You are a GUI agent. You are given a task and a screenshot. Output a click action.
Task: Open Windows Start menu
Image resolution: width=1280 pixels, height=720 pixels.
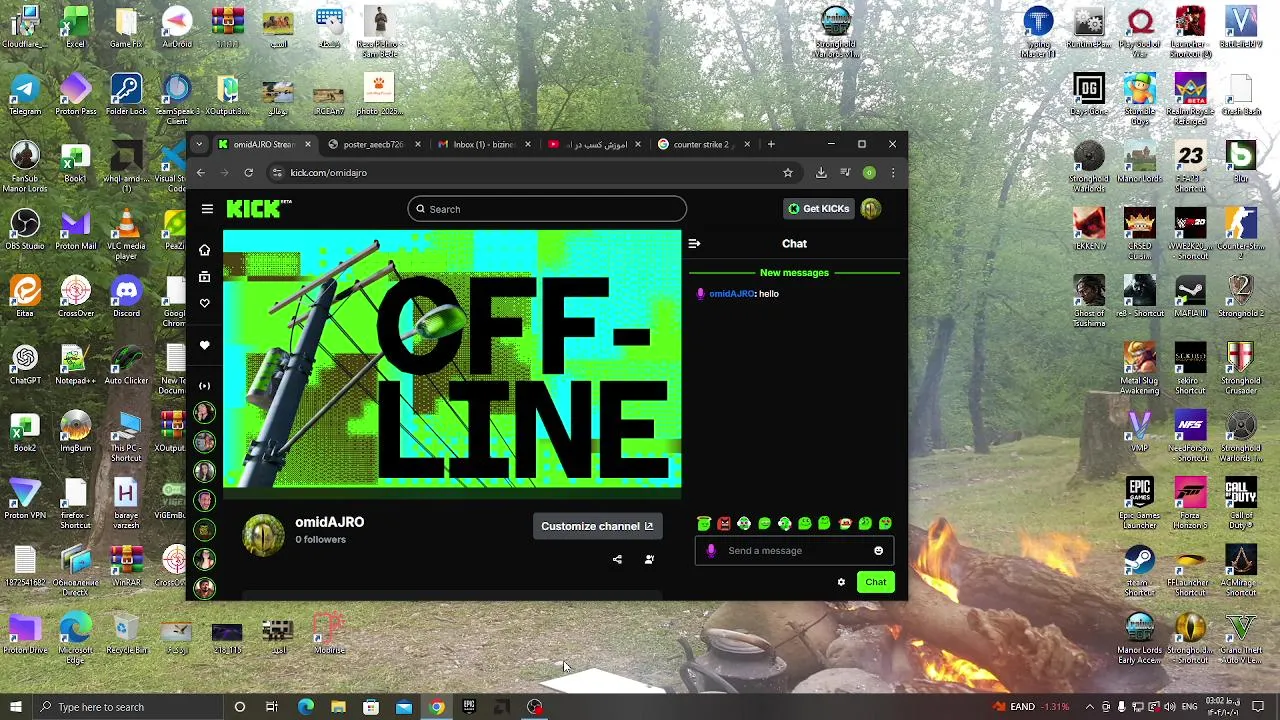click(x=15, y=707)
